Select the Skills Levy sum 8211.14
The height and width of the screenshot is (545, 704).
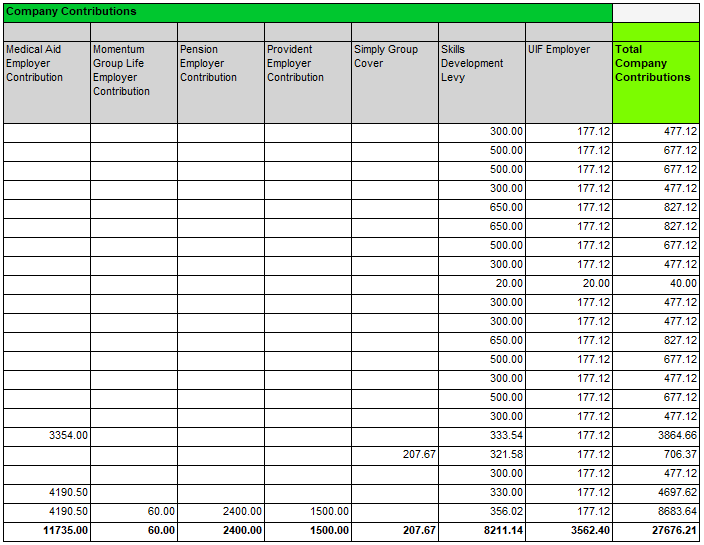[x=482, y=531]
